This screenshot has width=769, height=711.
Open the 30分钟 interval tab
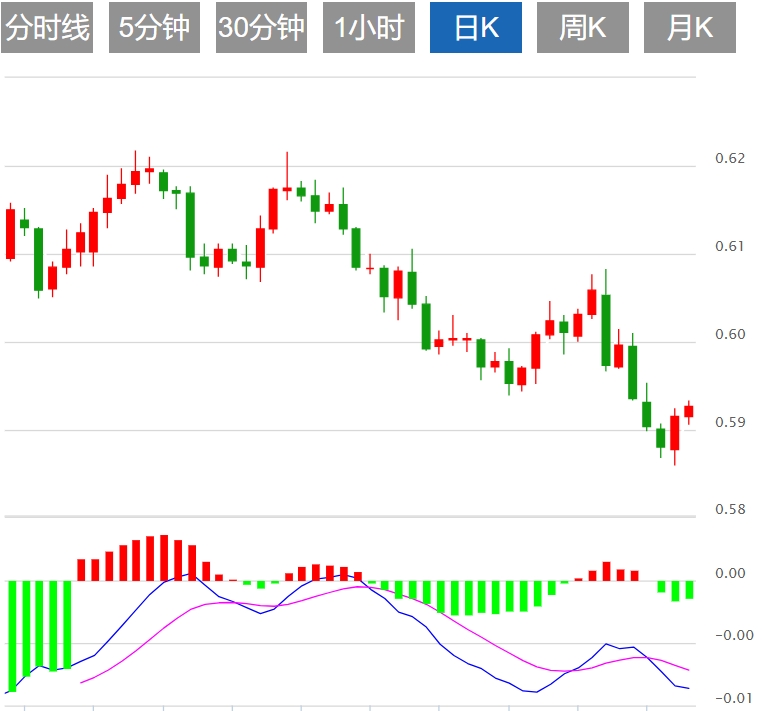click(261, 28)
